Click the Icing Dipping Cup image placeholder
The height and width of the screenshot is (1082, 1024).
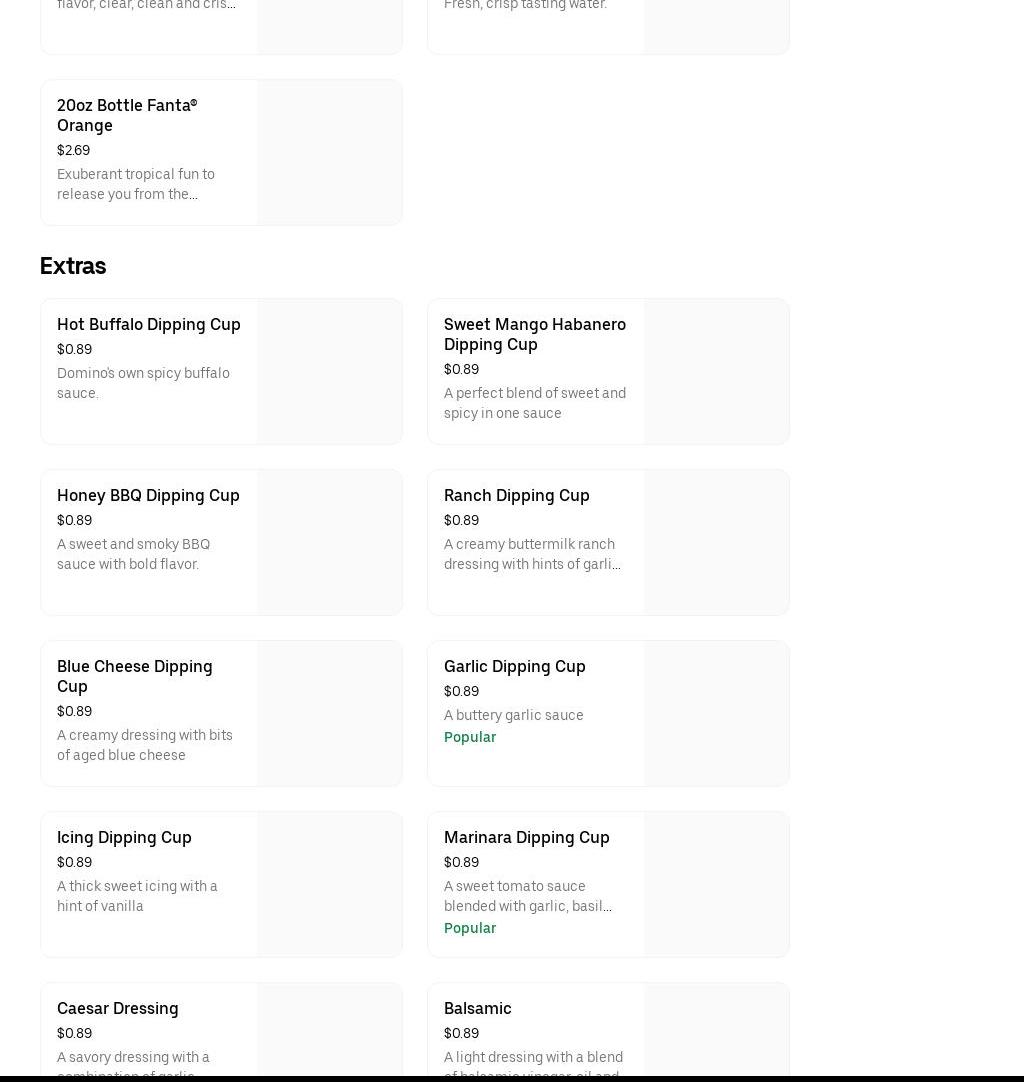pos(329,884)
